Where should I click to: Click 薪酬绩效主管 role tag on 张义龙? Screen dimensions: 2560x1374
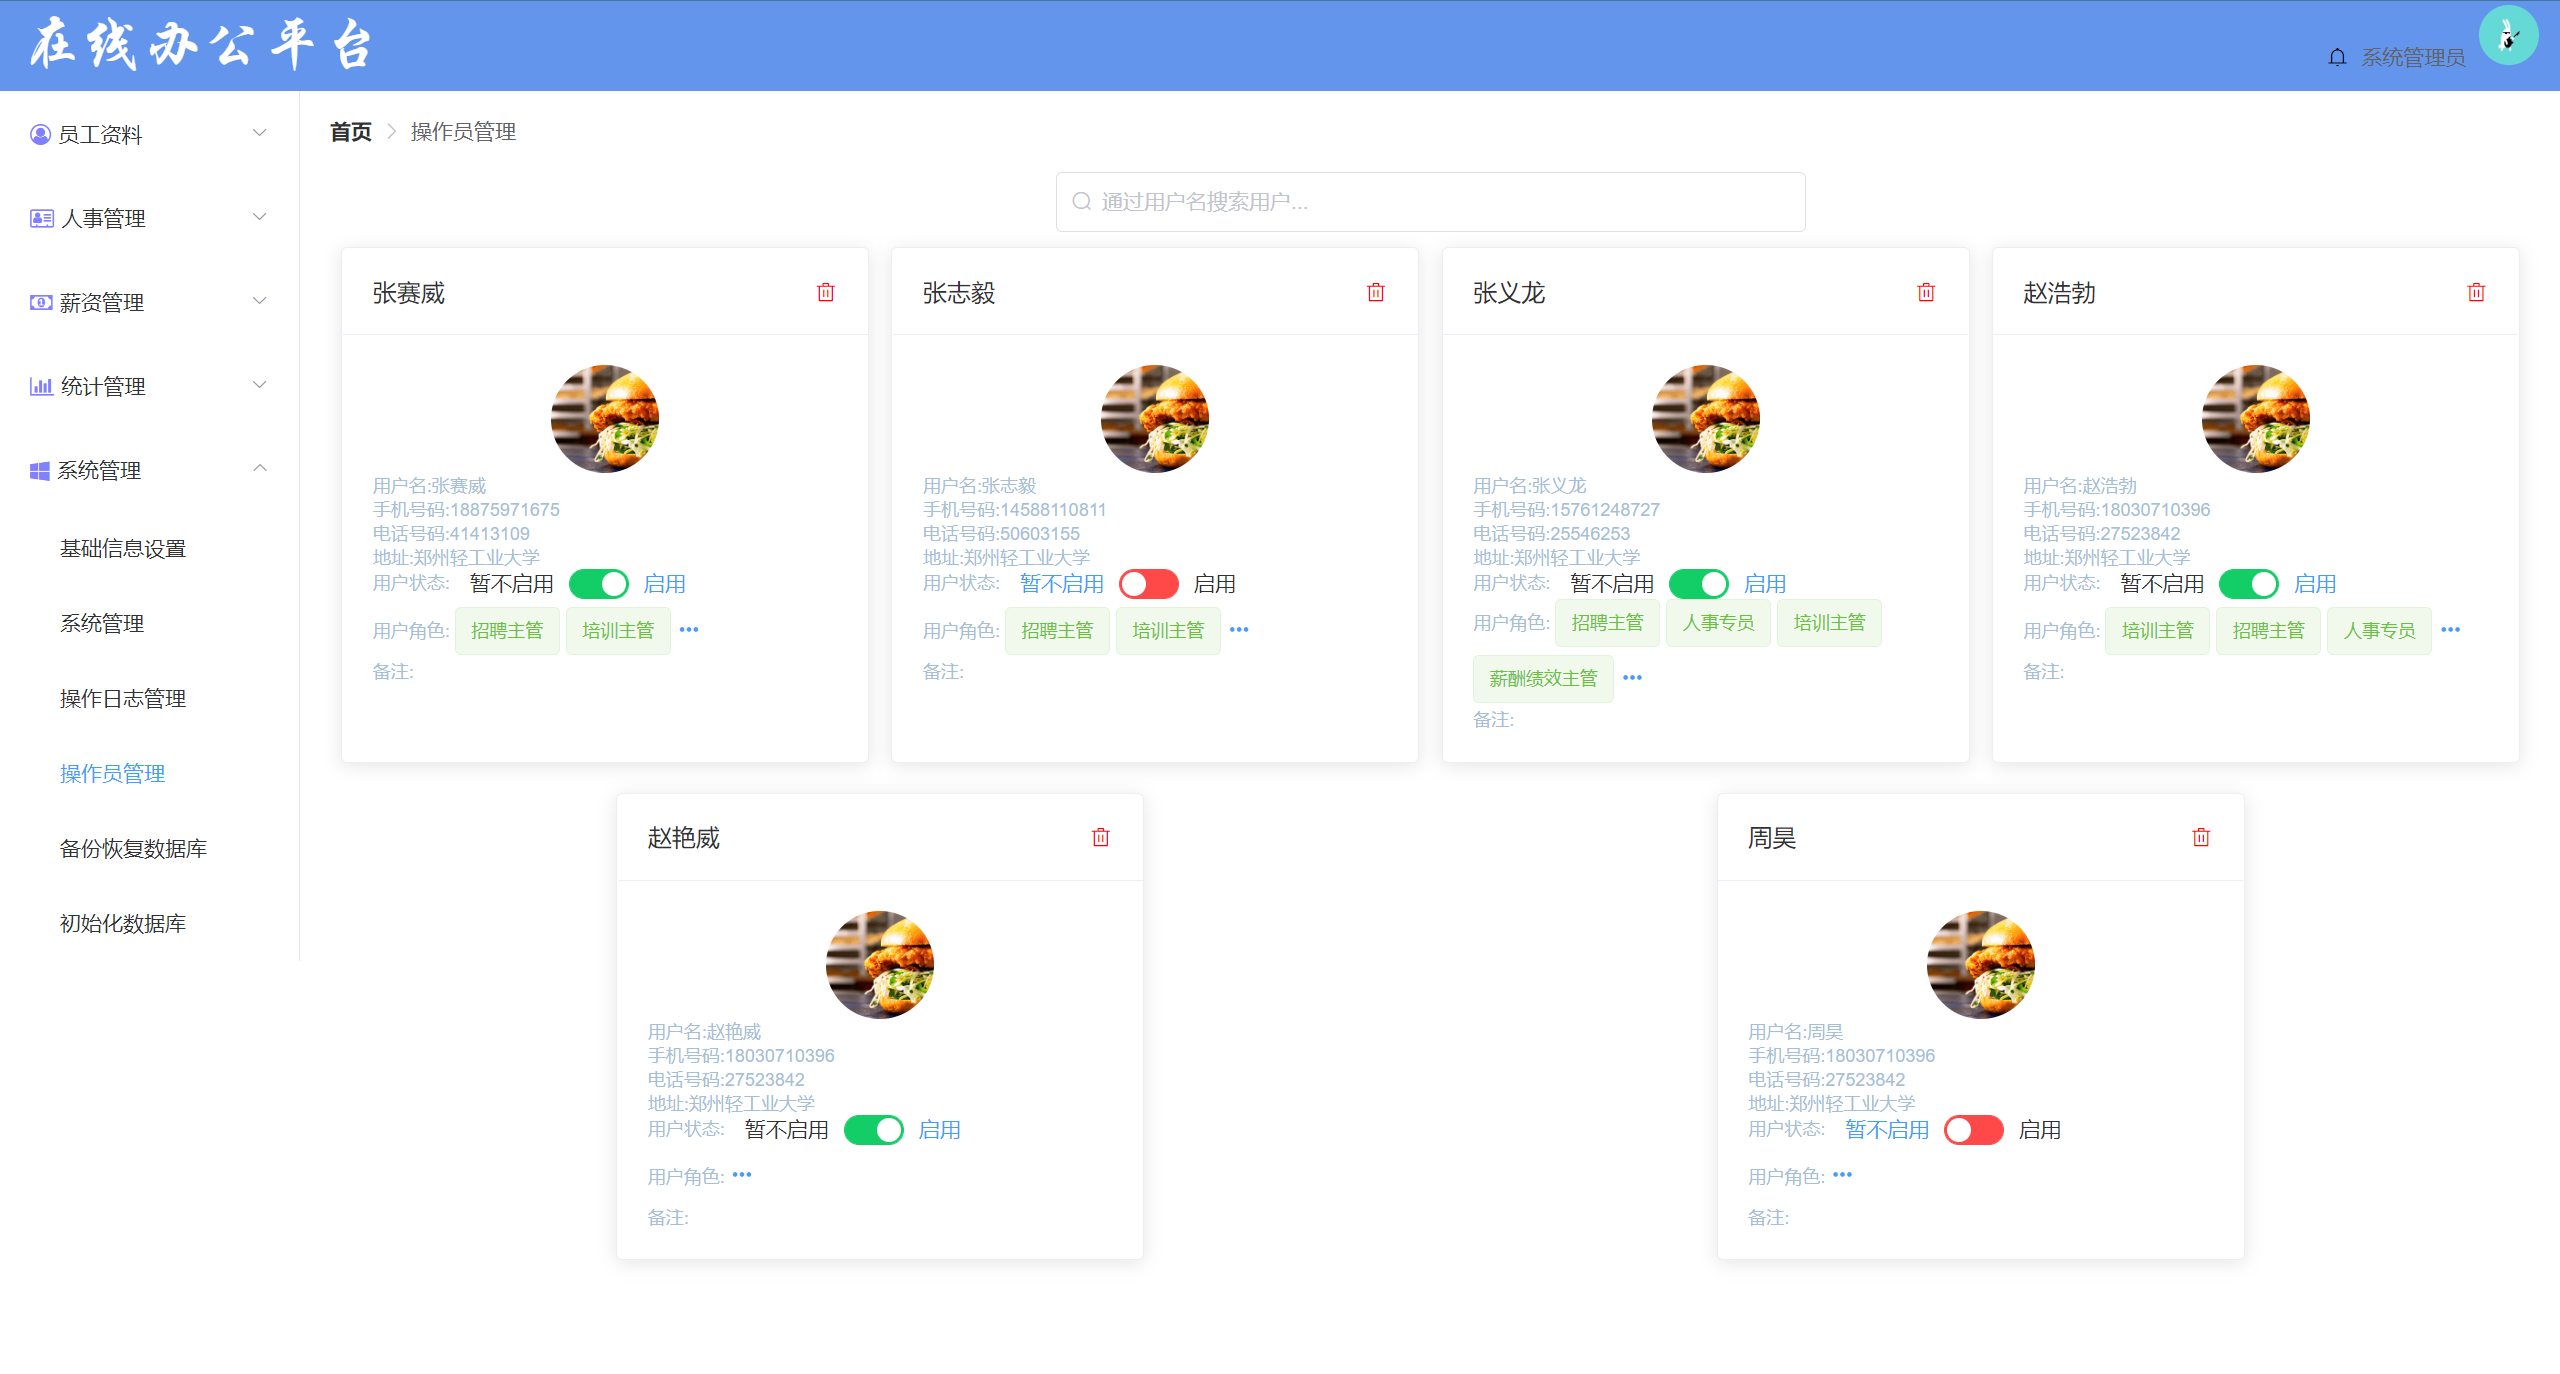pos(1542,678)
